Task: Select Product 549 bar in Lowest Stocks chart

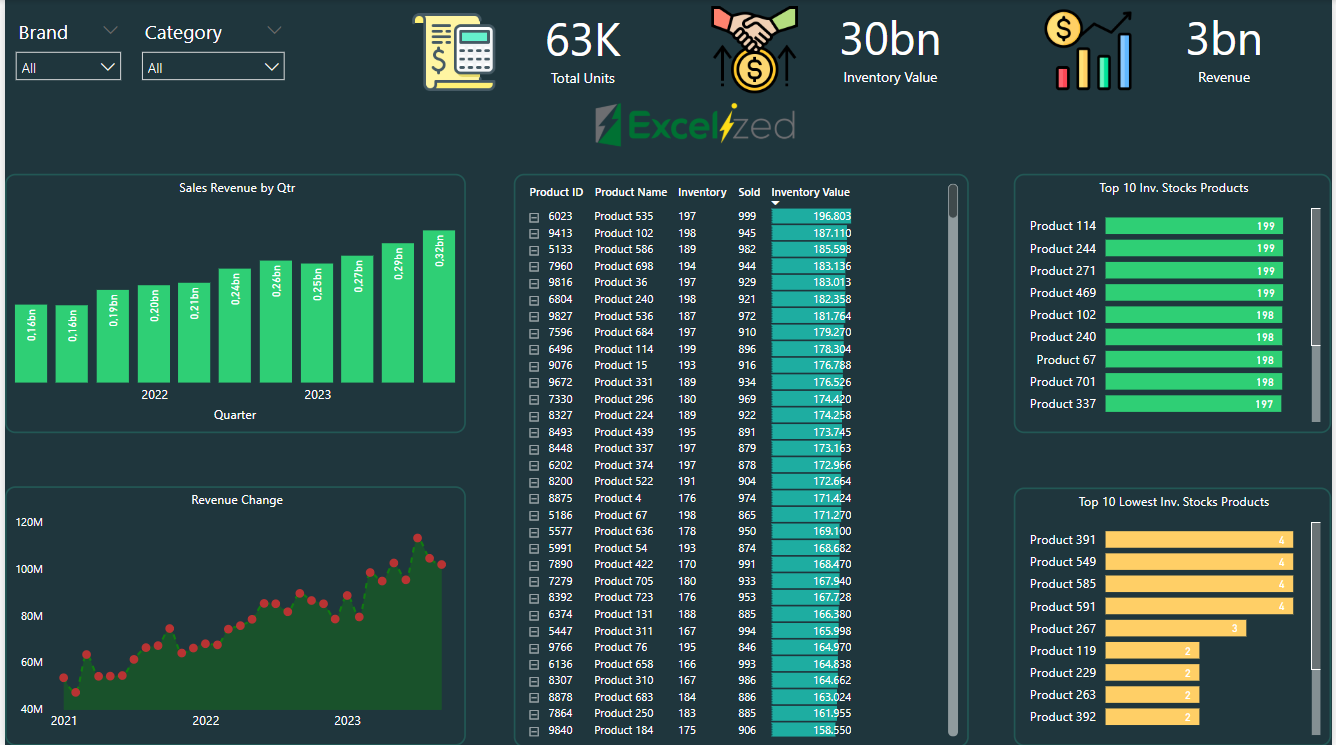Action: tap(1199, 561)
